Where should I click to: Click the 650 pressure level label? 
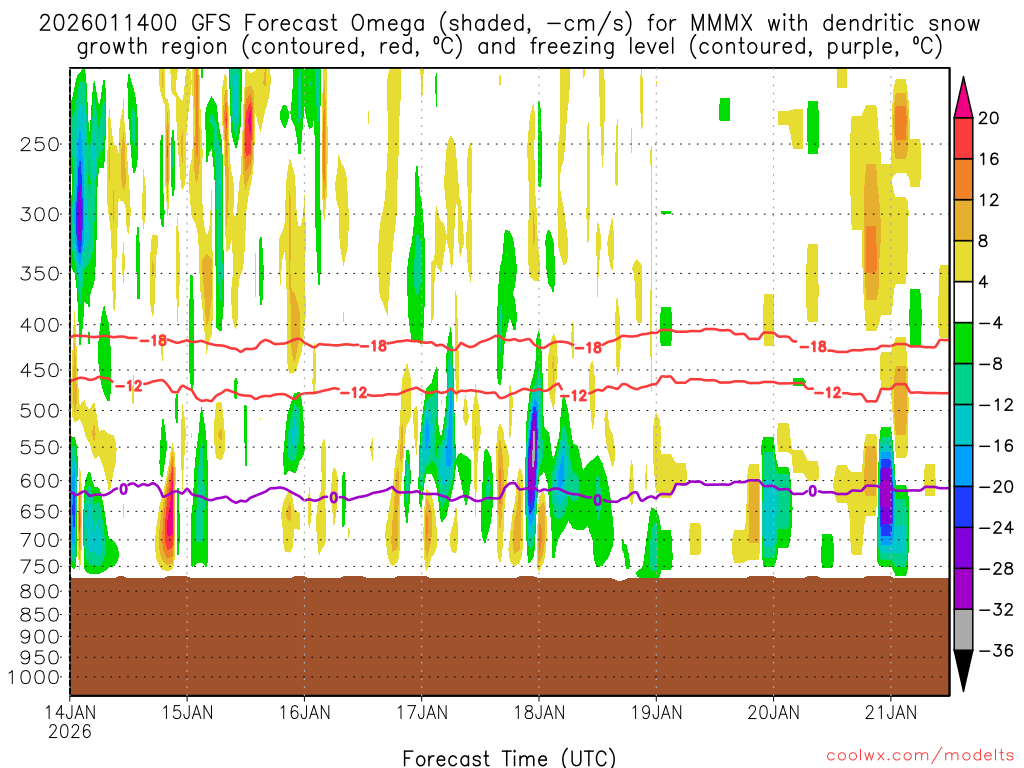coord(40,511)
